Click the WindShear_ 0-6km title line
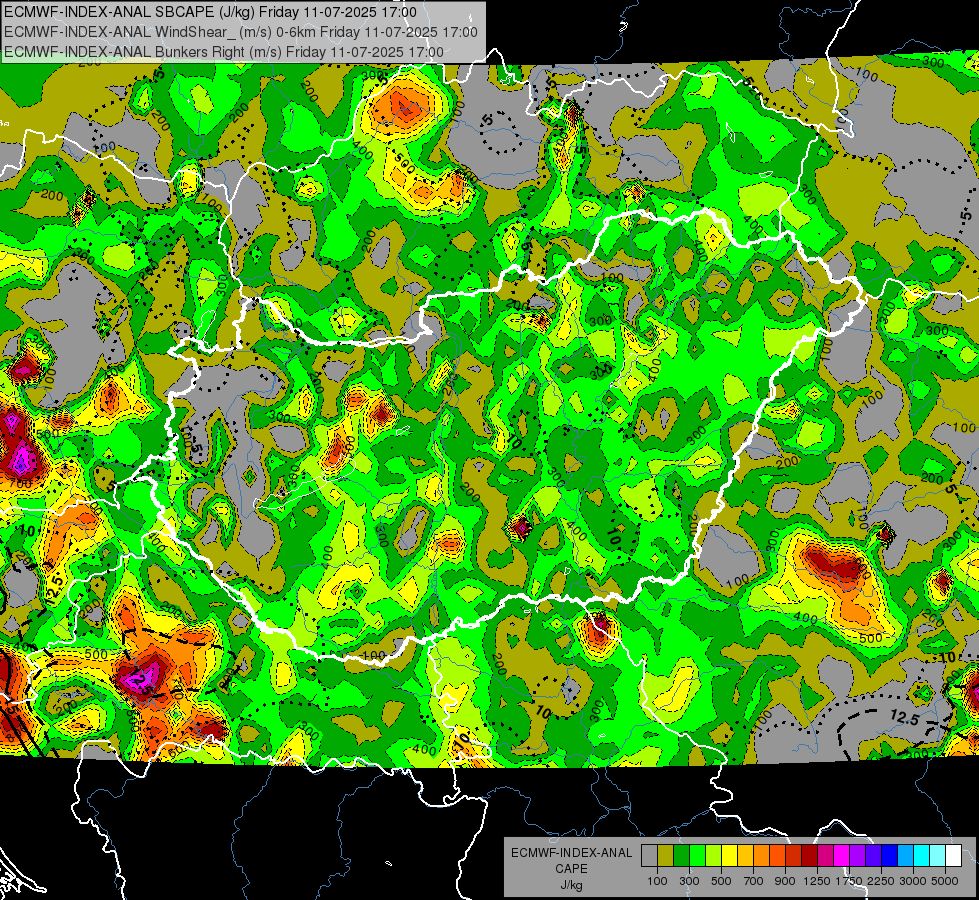The width and height of the screenshot is (979, 900). pyautogui.click(x=241, y=32)
